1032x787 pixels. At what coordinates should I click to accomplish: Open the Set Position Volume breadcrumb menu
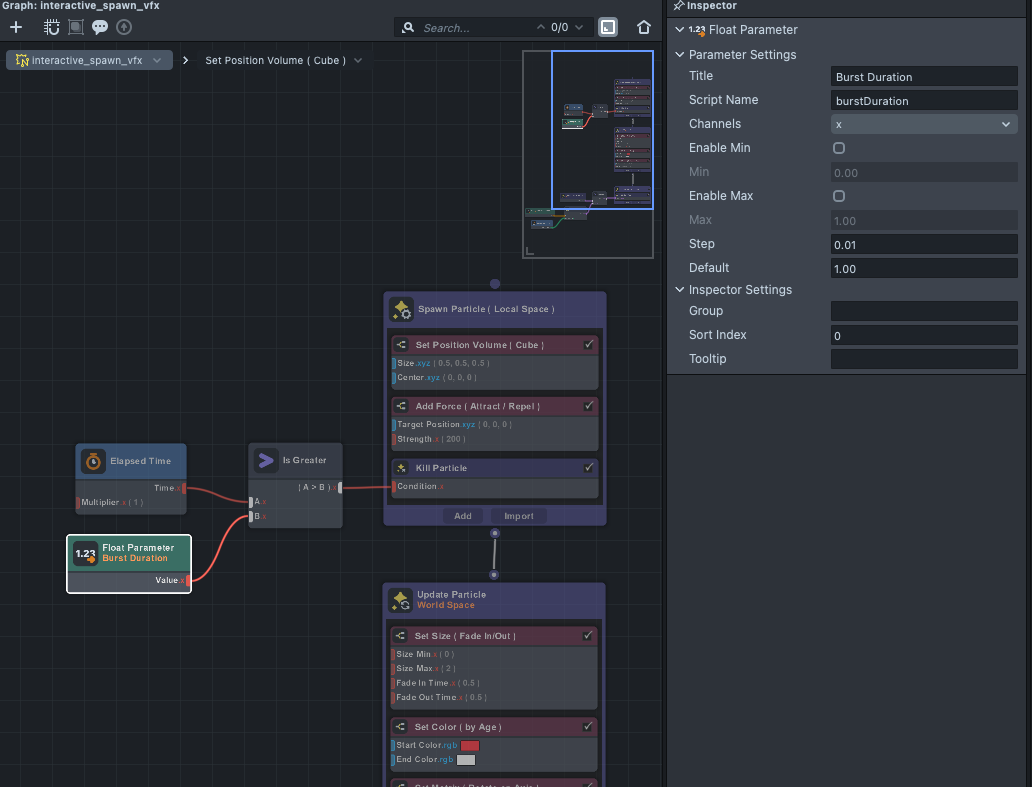[358, 61]
